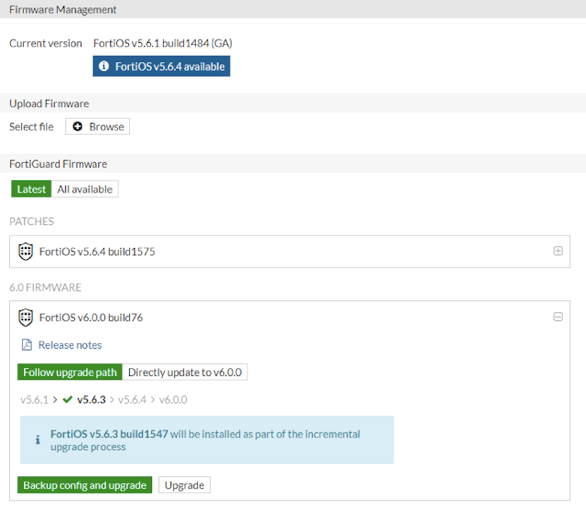Click v6.0.0 step in upgrade path
The height and width of the screenshot is (520, 586).
tap(173, 400)
